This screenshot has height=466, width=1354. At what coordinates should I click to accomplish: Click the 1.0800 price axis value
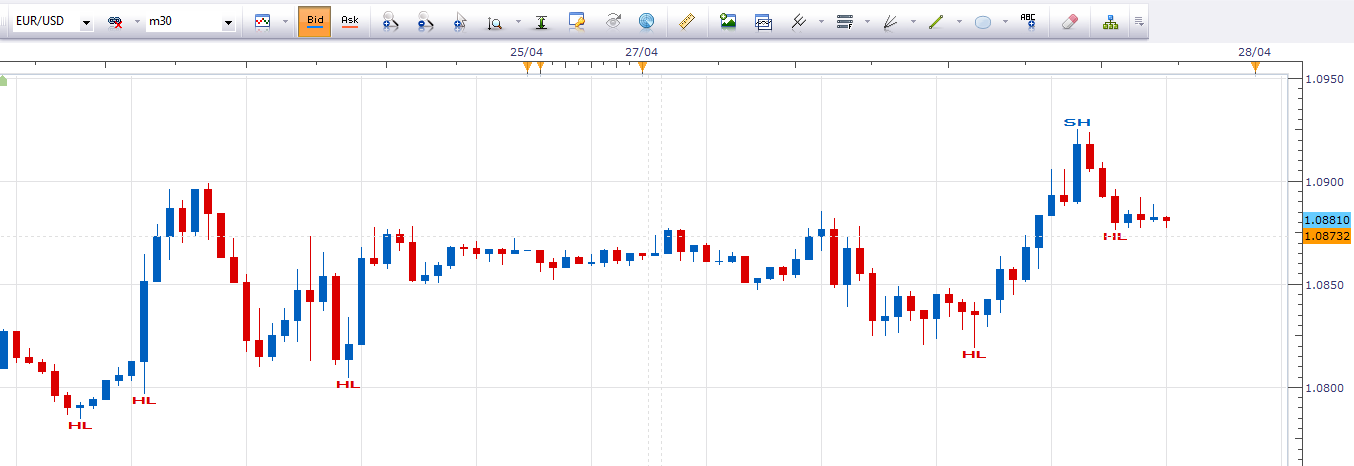coord(1327,388)
